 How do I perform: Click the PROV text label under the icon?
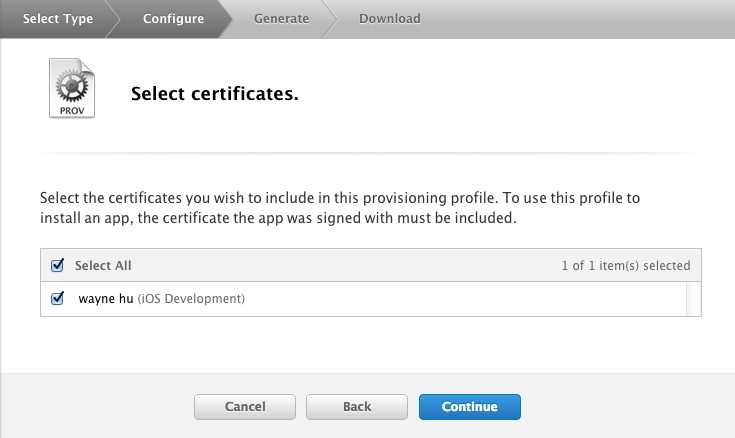[x=72, y=109]
